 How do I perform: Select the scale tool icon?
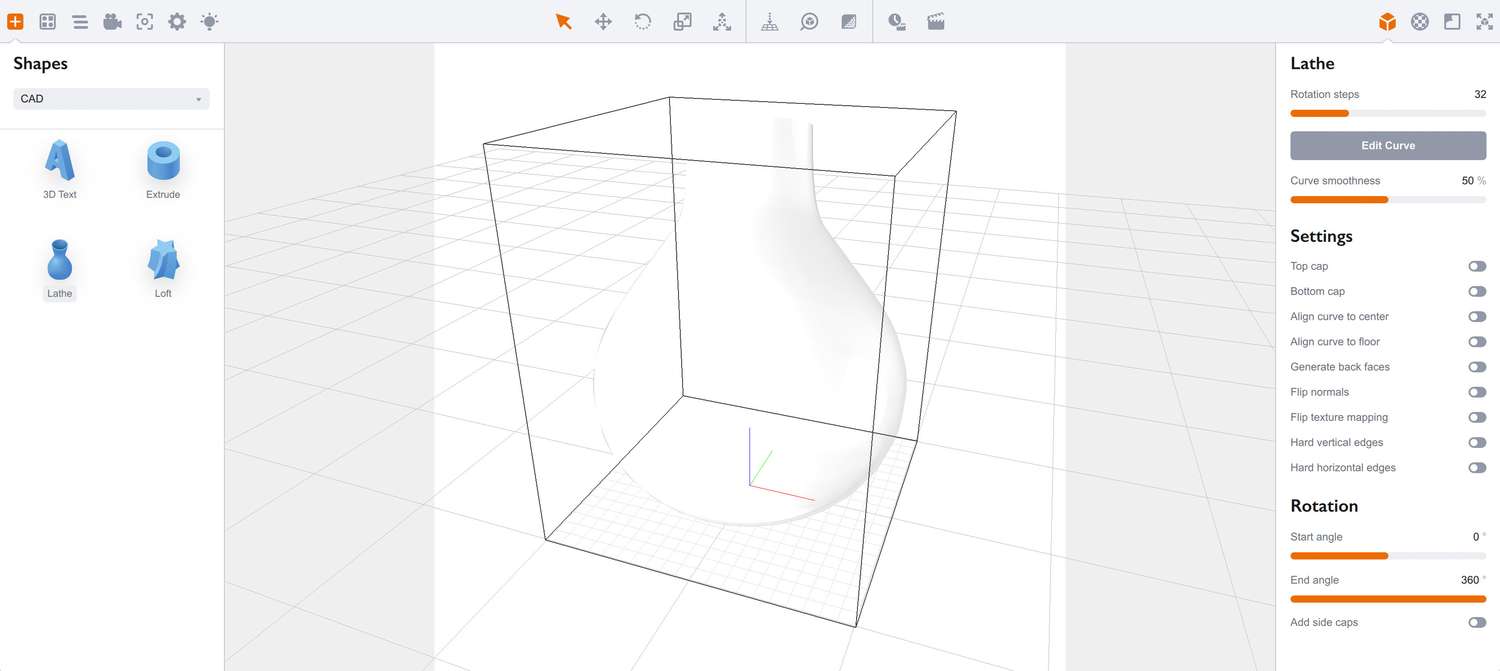[x=682, y=21]
